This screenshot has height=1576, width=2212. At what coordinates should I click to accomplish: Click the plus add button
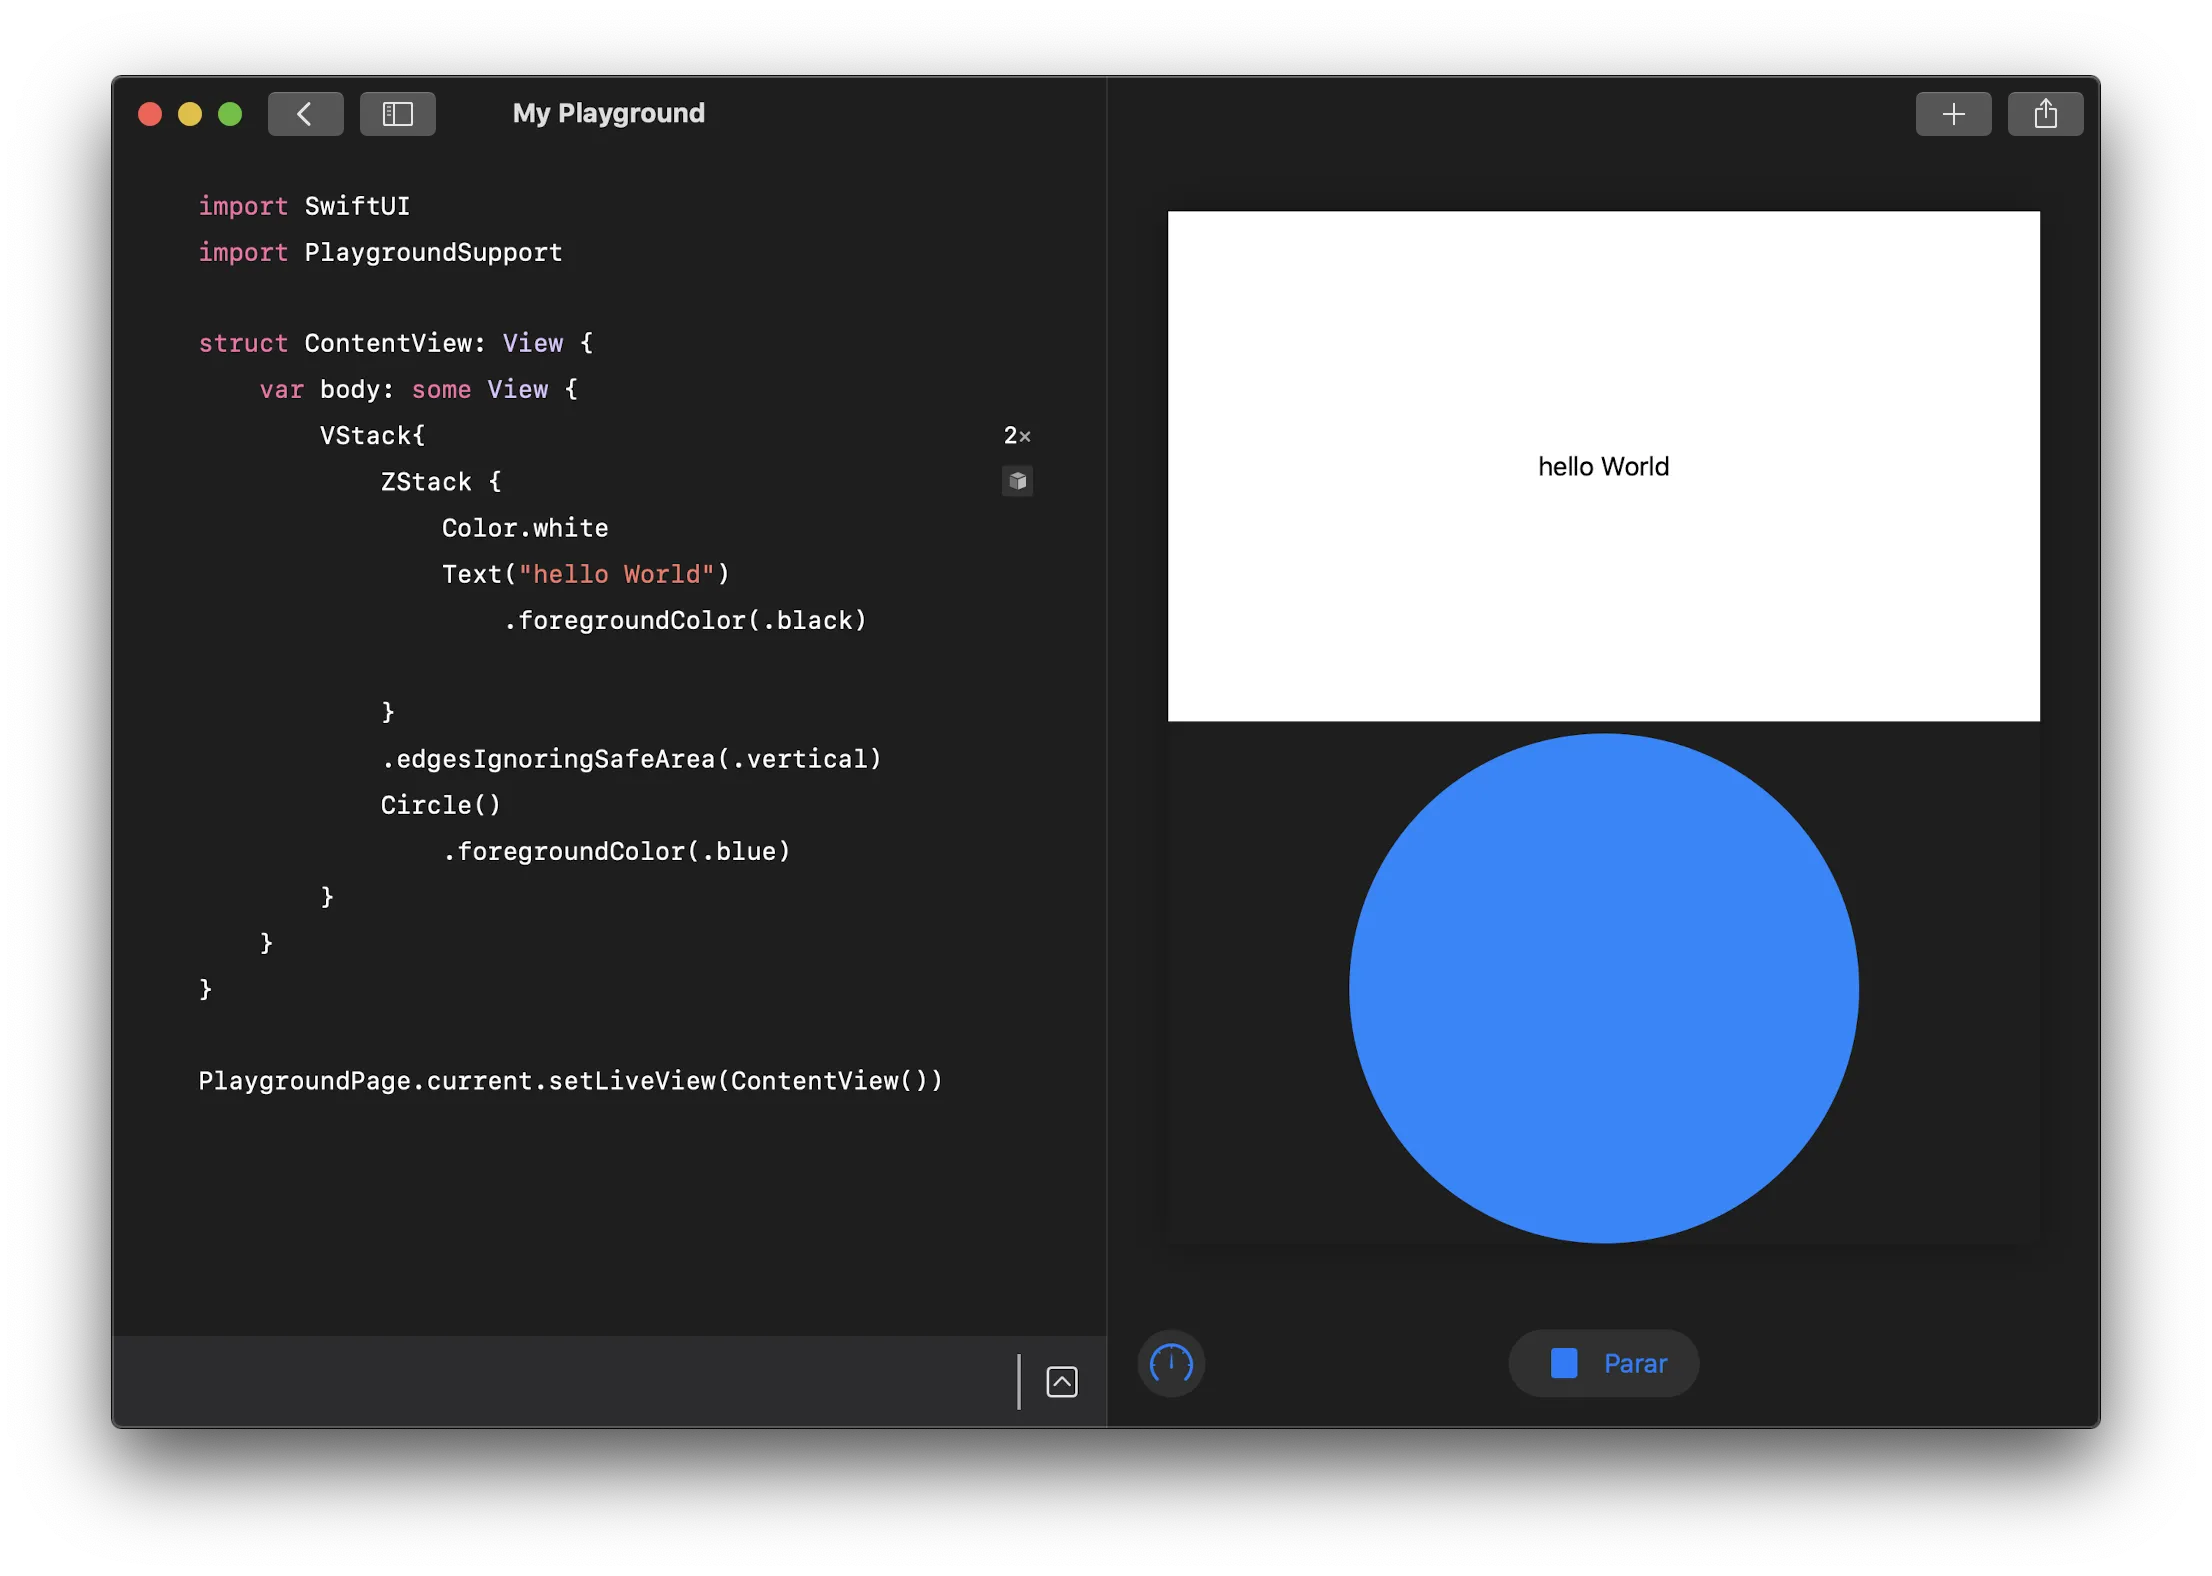coord(1952,114)
